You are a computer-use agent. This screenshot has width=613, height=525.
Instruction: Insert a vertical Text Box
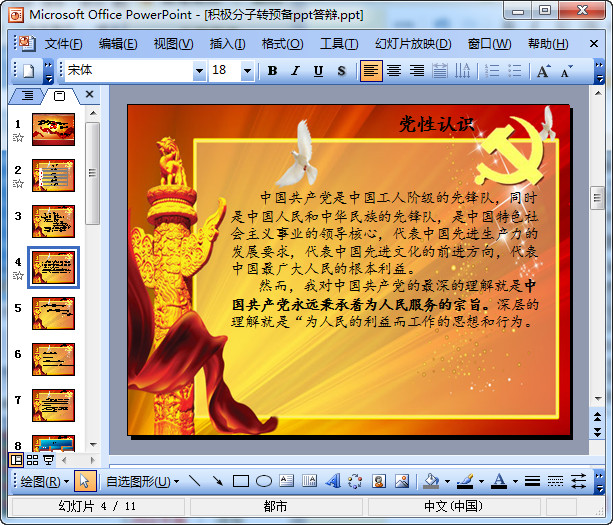pos(310,481)
